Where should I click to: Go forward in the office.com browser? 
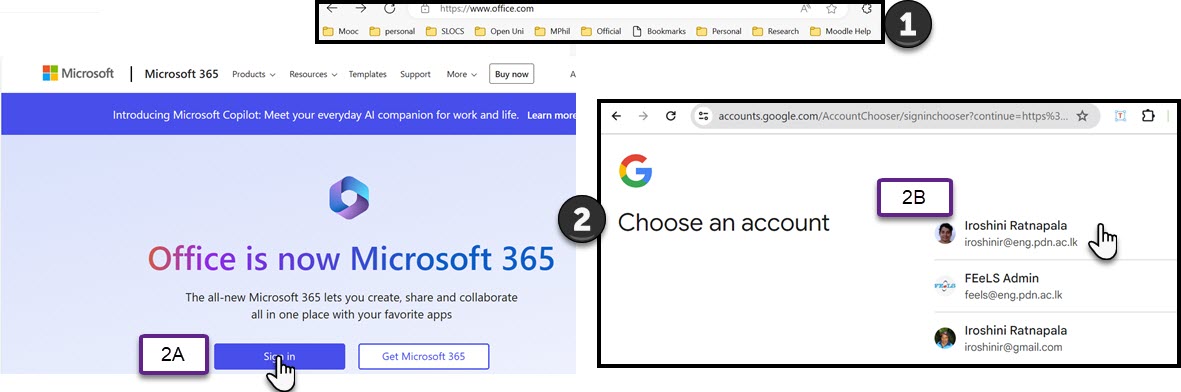pyautogui.click(x=361, y=8)
